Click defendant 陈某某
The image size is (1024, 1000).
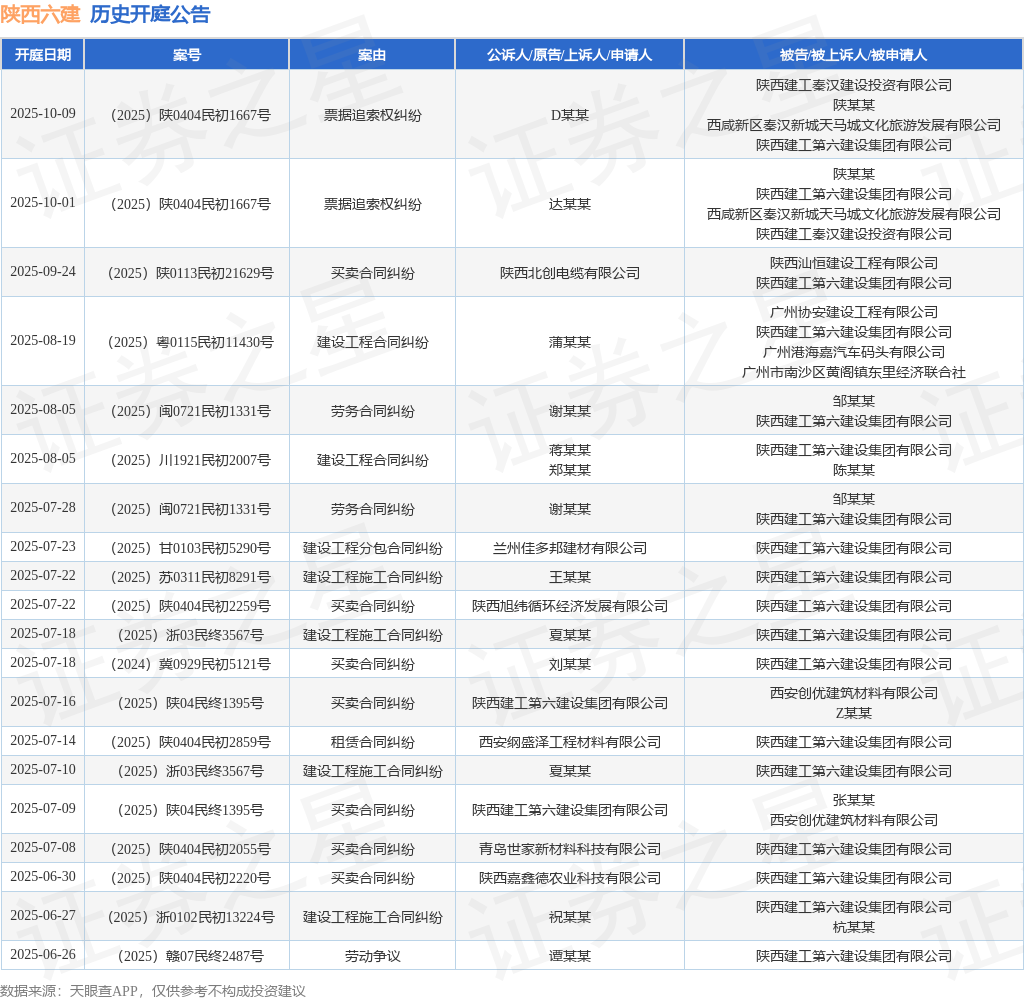(854, 470)
